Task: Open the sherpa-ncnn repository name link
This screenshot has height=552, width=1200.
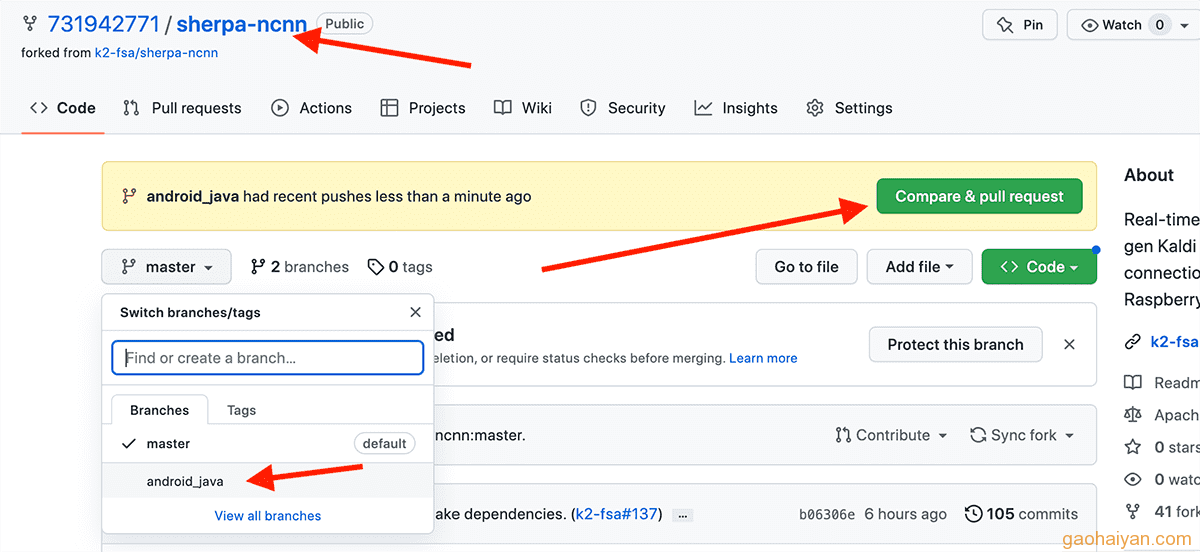Action: point(241,24)
